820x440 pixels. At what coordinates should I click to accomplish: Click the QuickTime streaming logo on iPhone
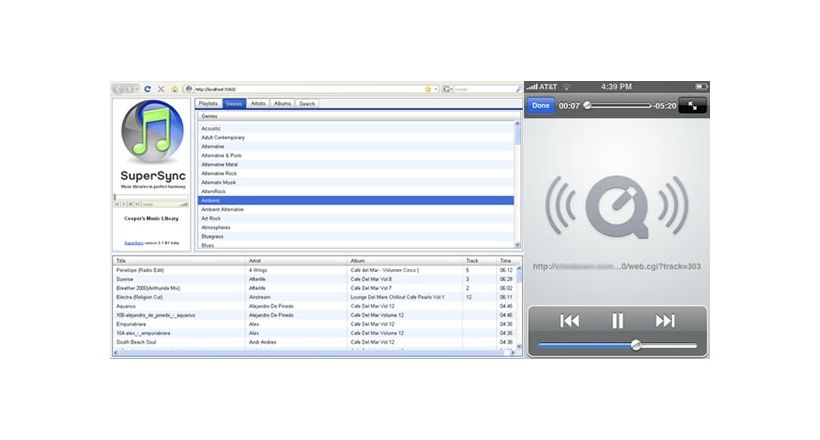point(617,207)
